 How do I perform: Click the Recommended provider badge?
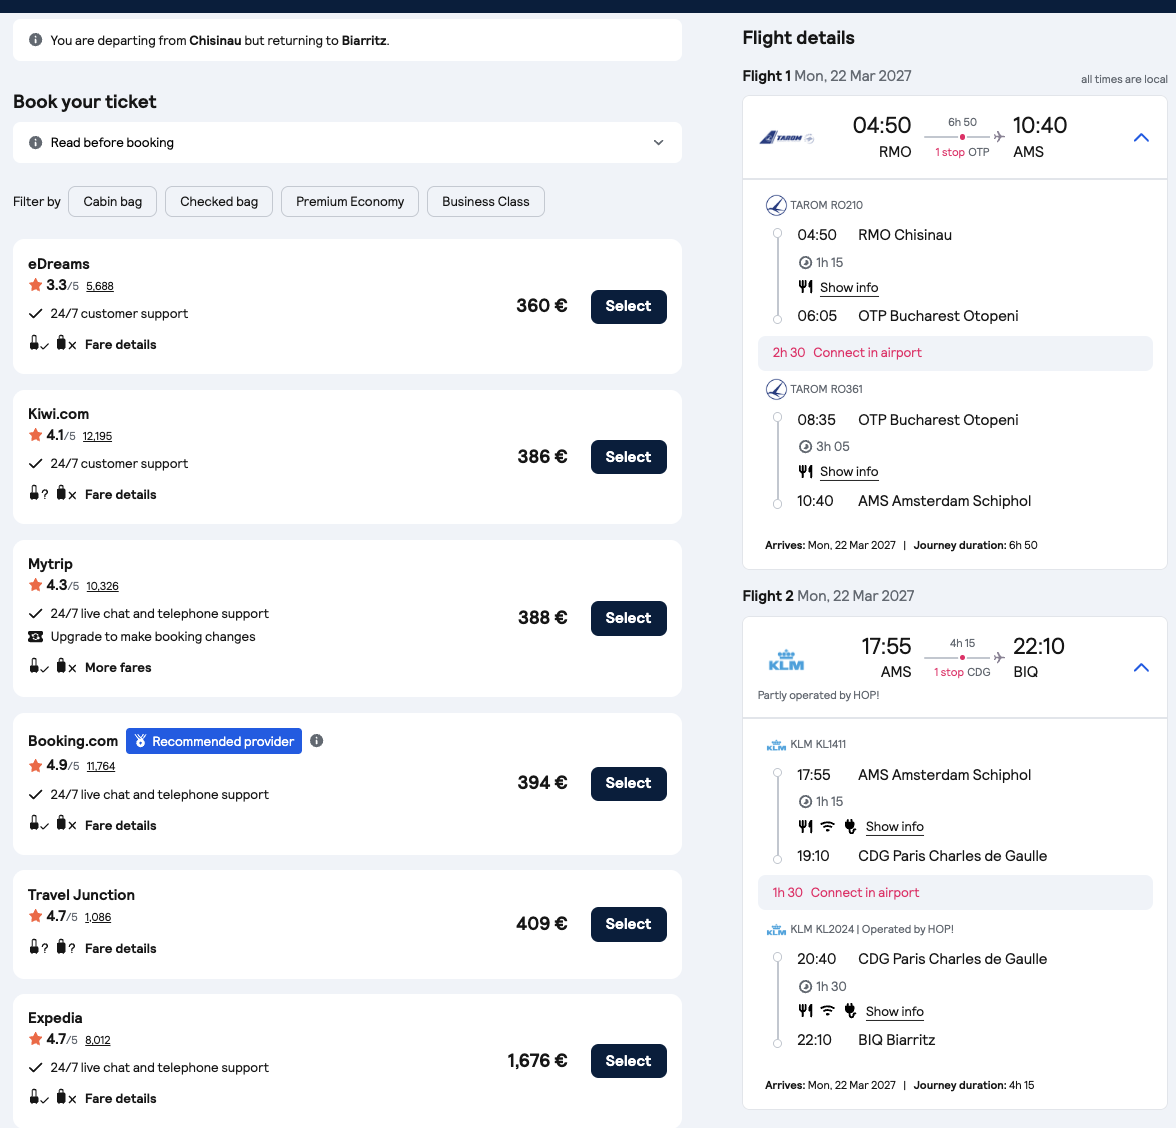click(x=214, y=742)
